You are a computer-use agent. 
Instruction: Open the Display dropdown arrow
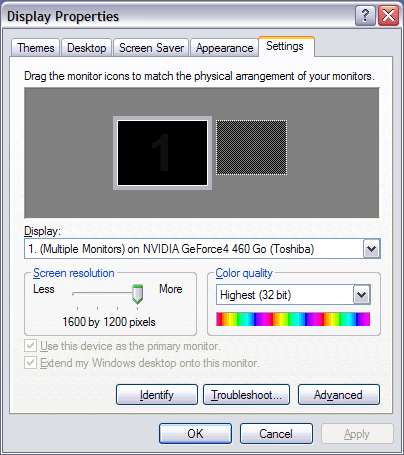[371, 249]
